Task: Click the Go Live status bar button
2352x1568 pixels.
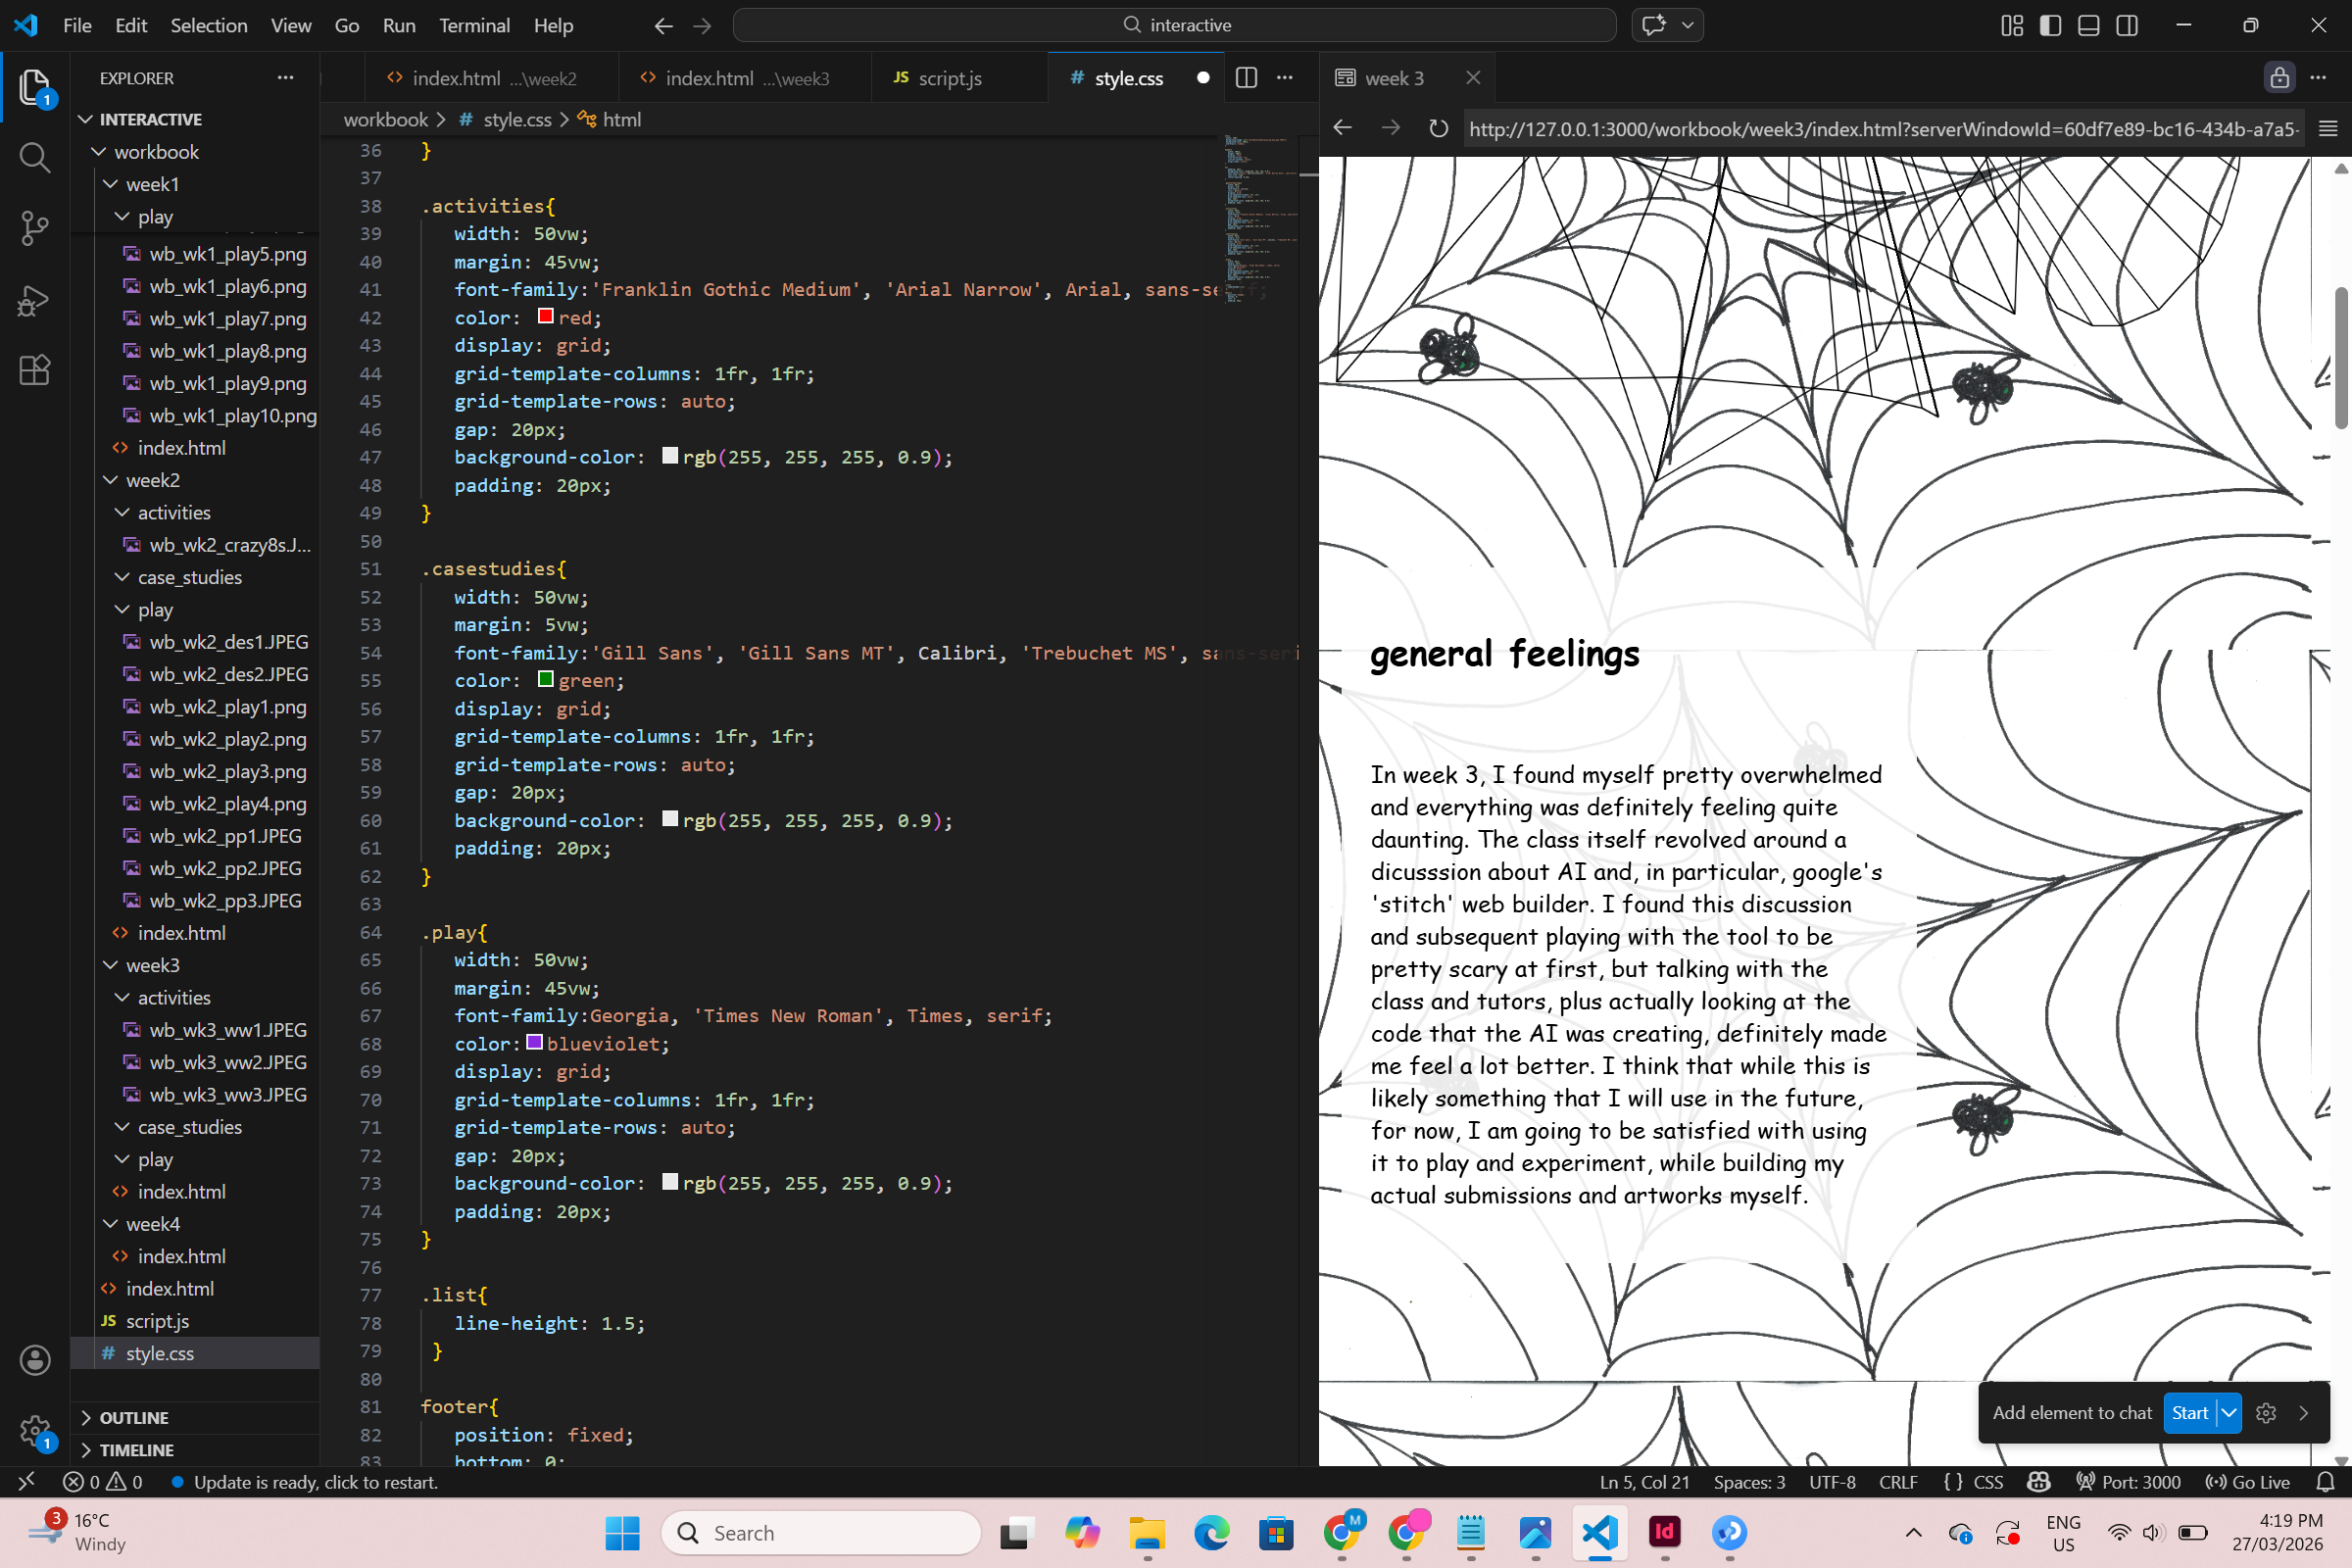Action: click(2248, 1482)
